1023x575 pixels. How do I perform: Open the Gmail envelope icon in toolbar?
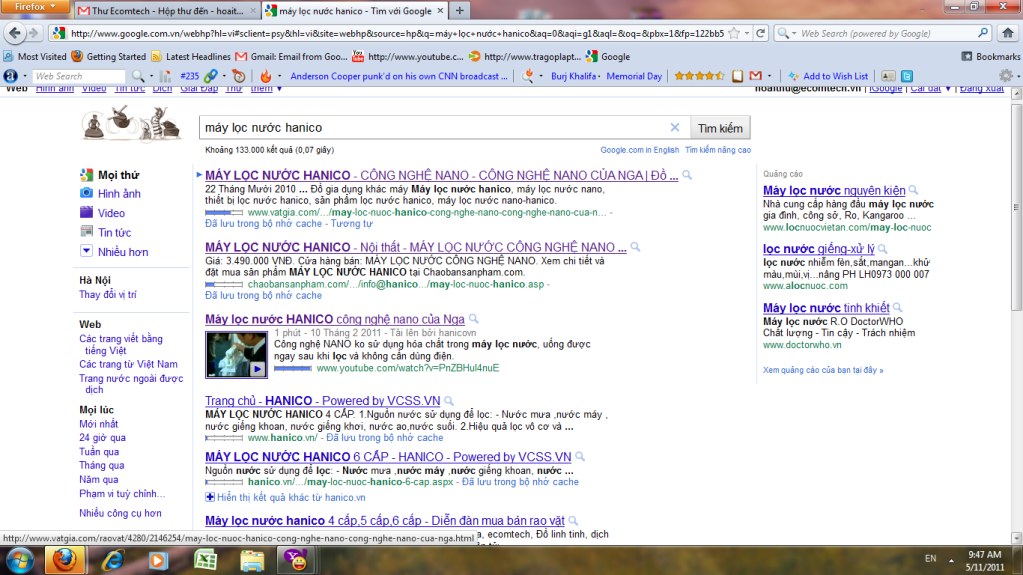point(756,76)
